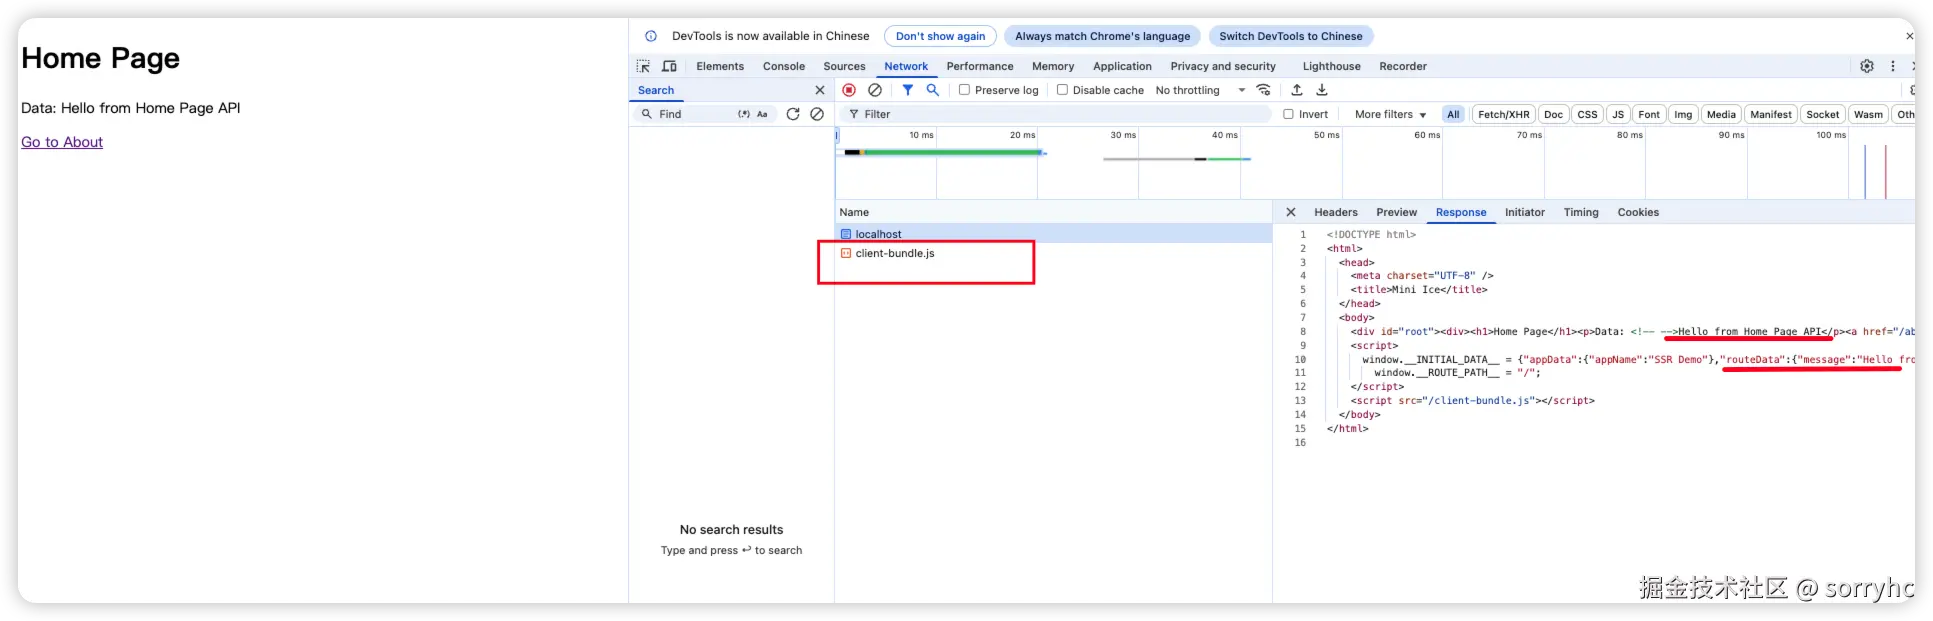Filter requests by CSS type
The width and height of the screenshot is (1933, 621).
(x=1587, y=114)
